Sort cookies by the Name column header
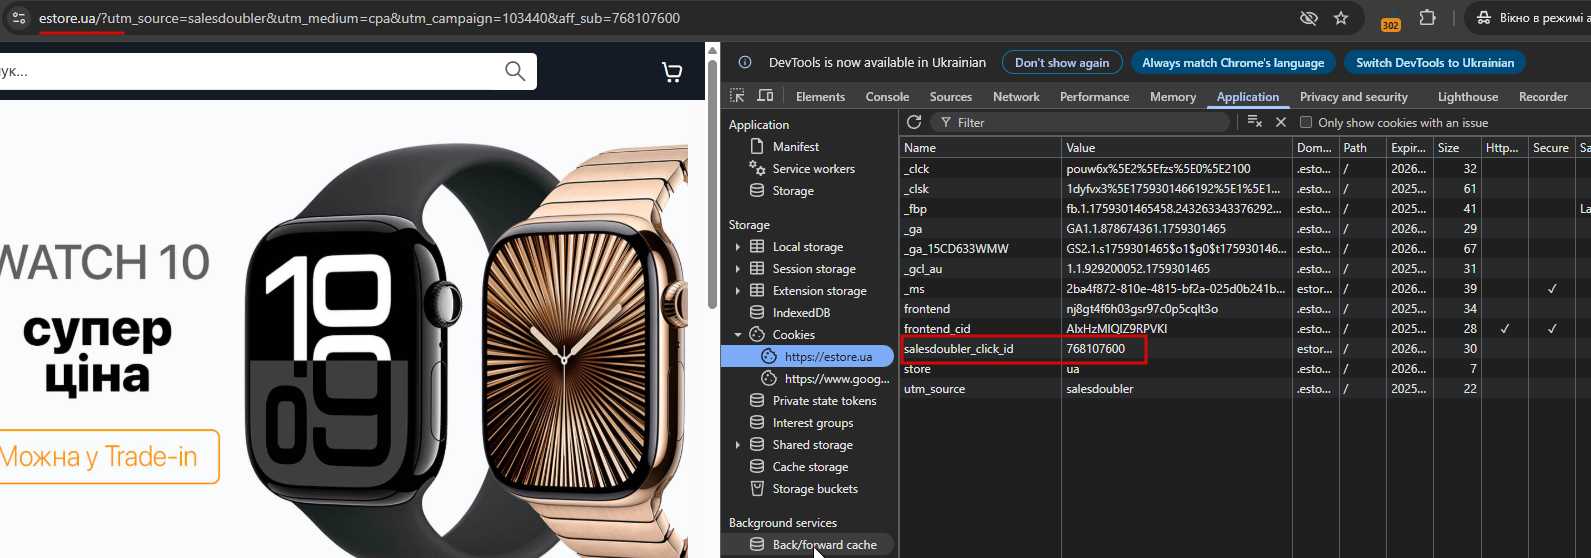1591x558 pixels. pyautogui.click(x=980, y=147)
